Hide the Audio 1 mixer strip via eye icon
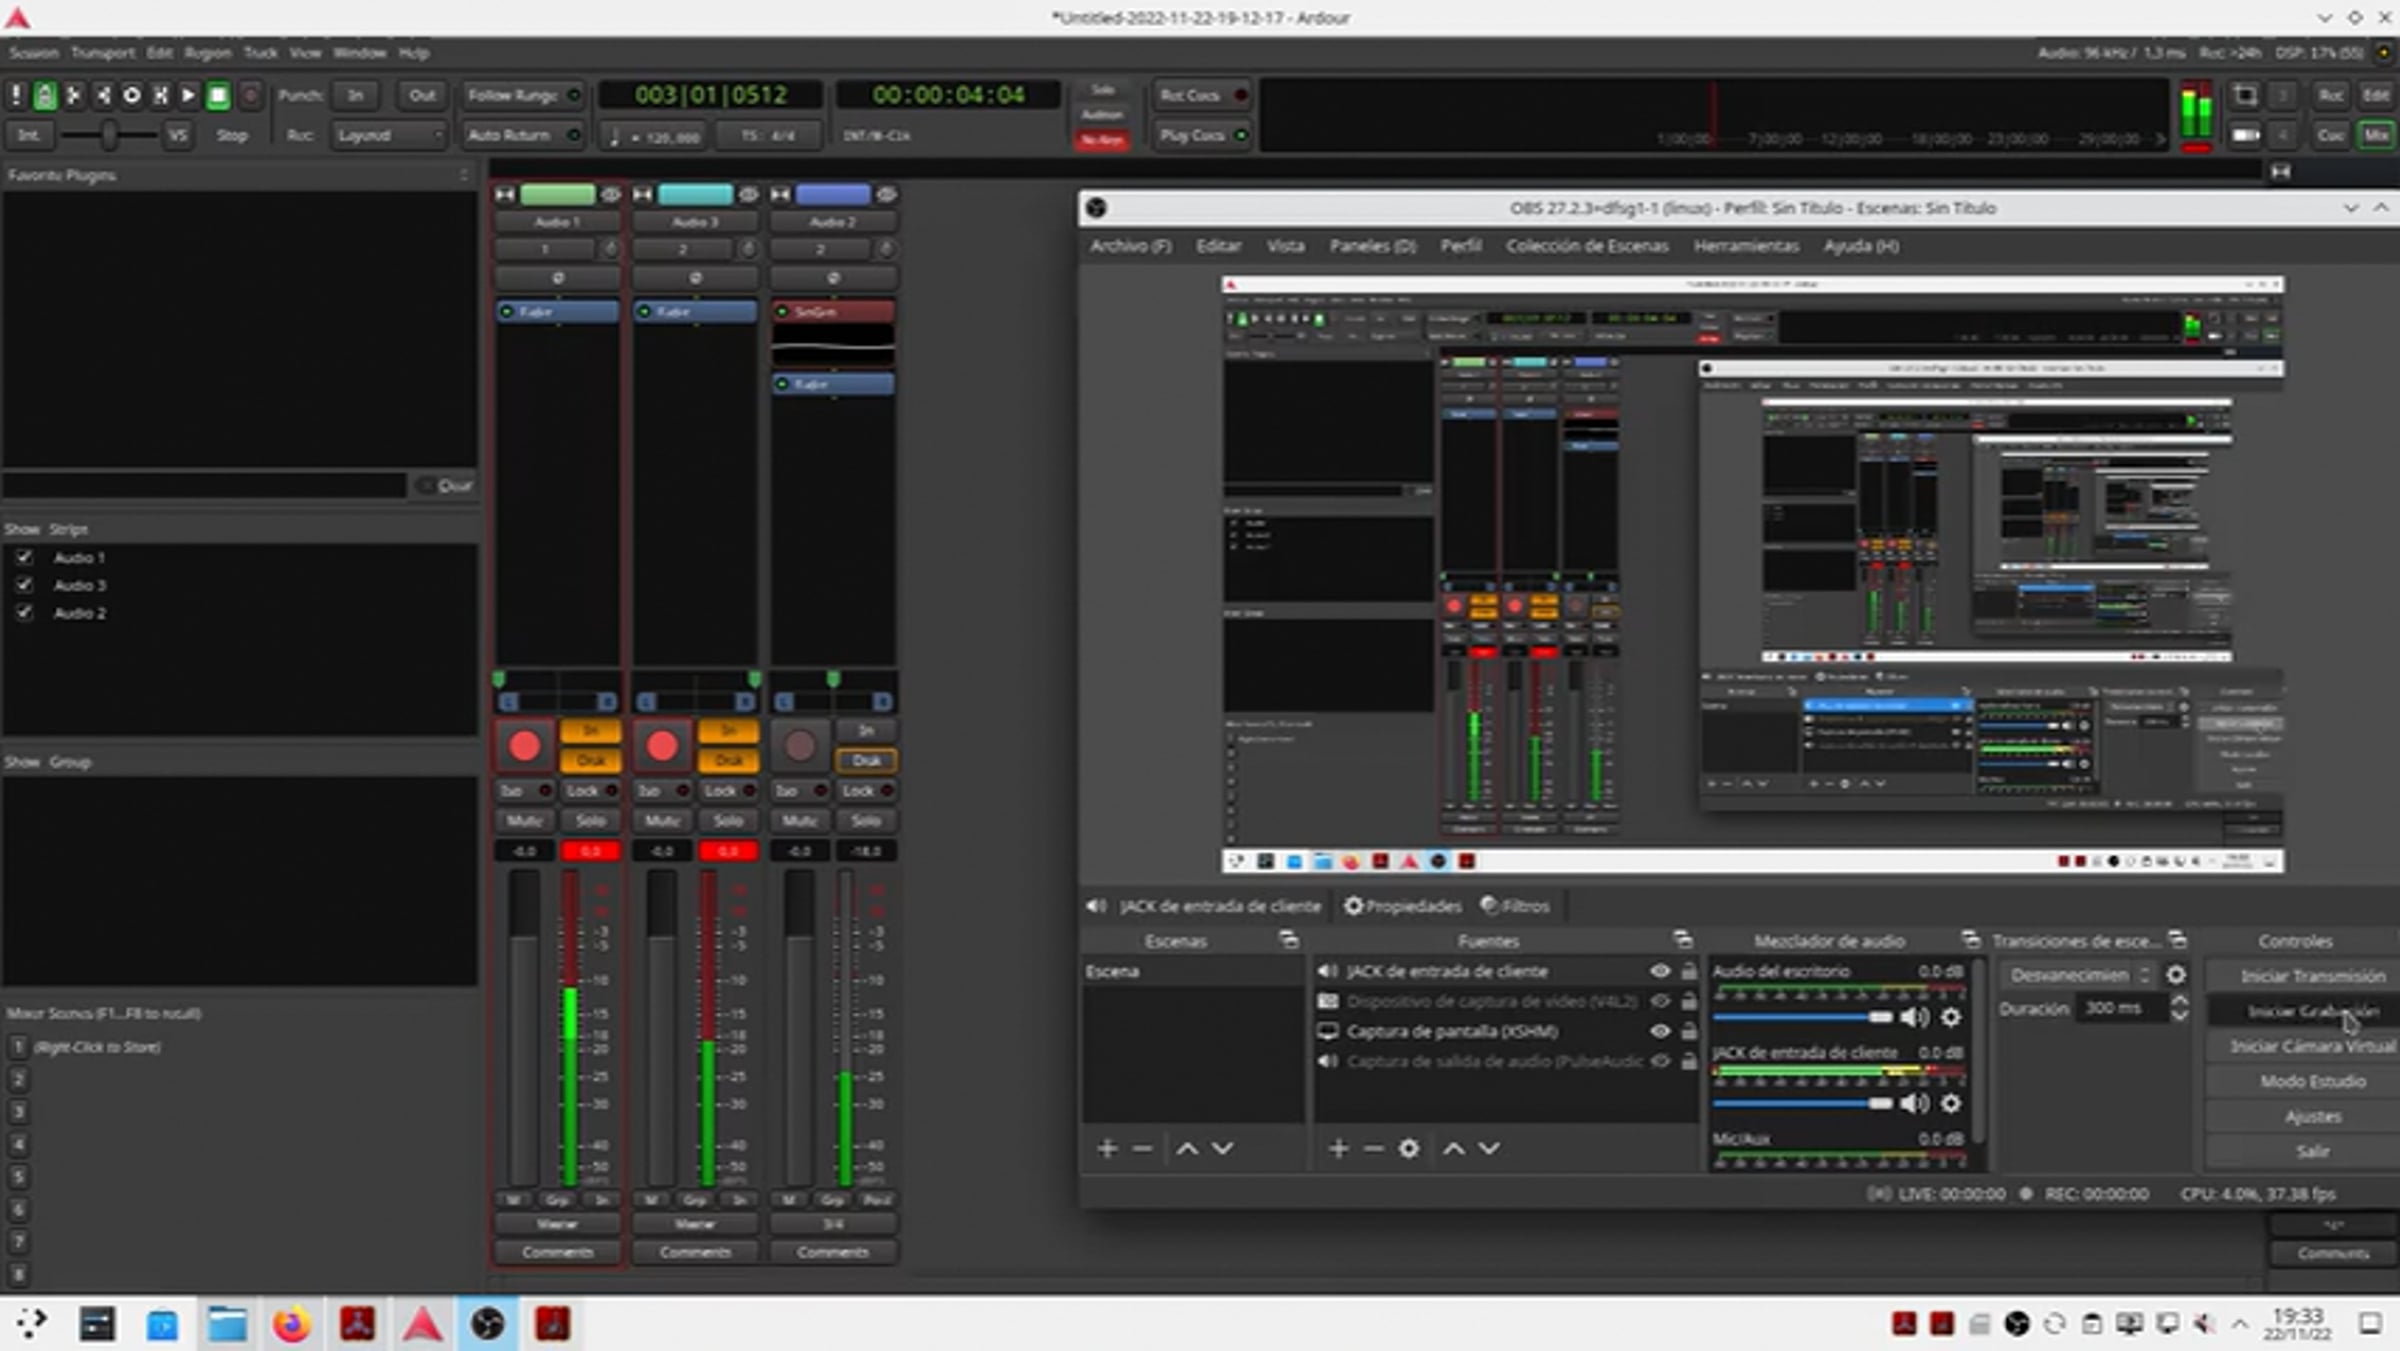2400x1351 pixels. (x=610, y=194)
